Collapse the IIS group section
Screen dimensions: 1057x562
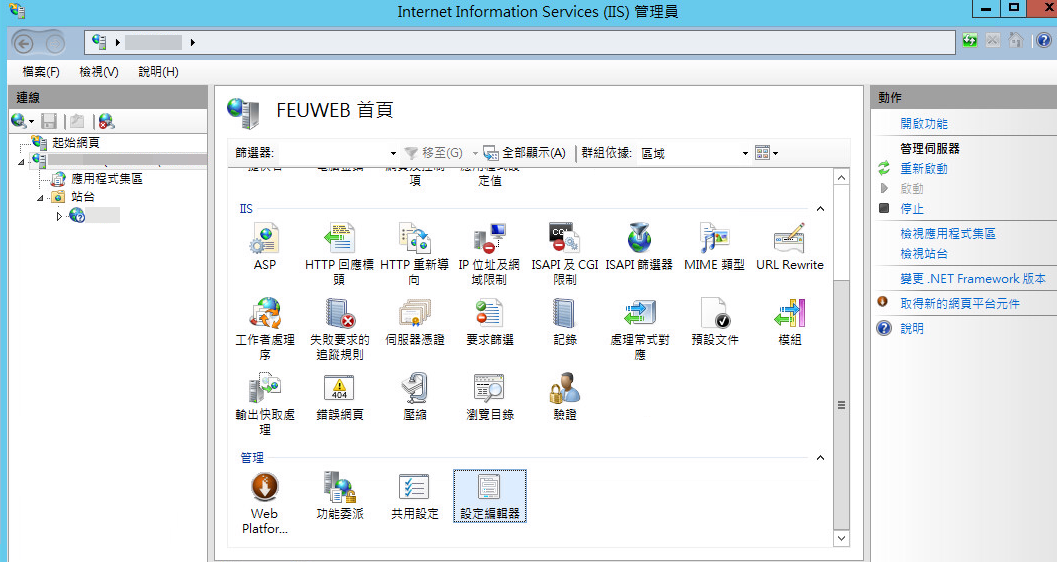click(820, 209)
